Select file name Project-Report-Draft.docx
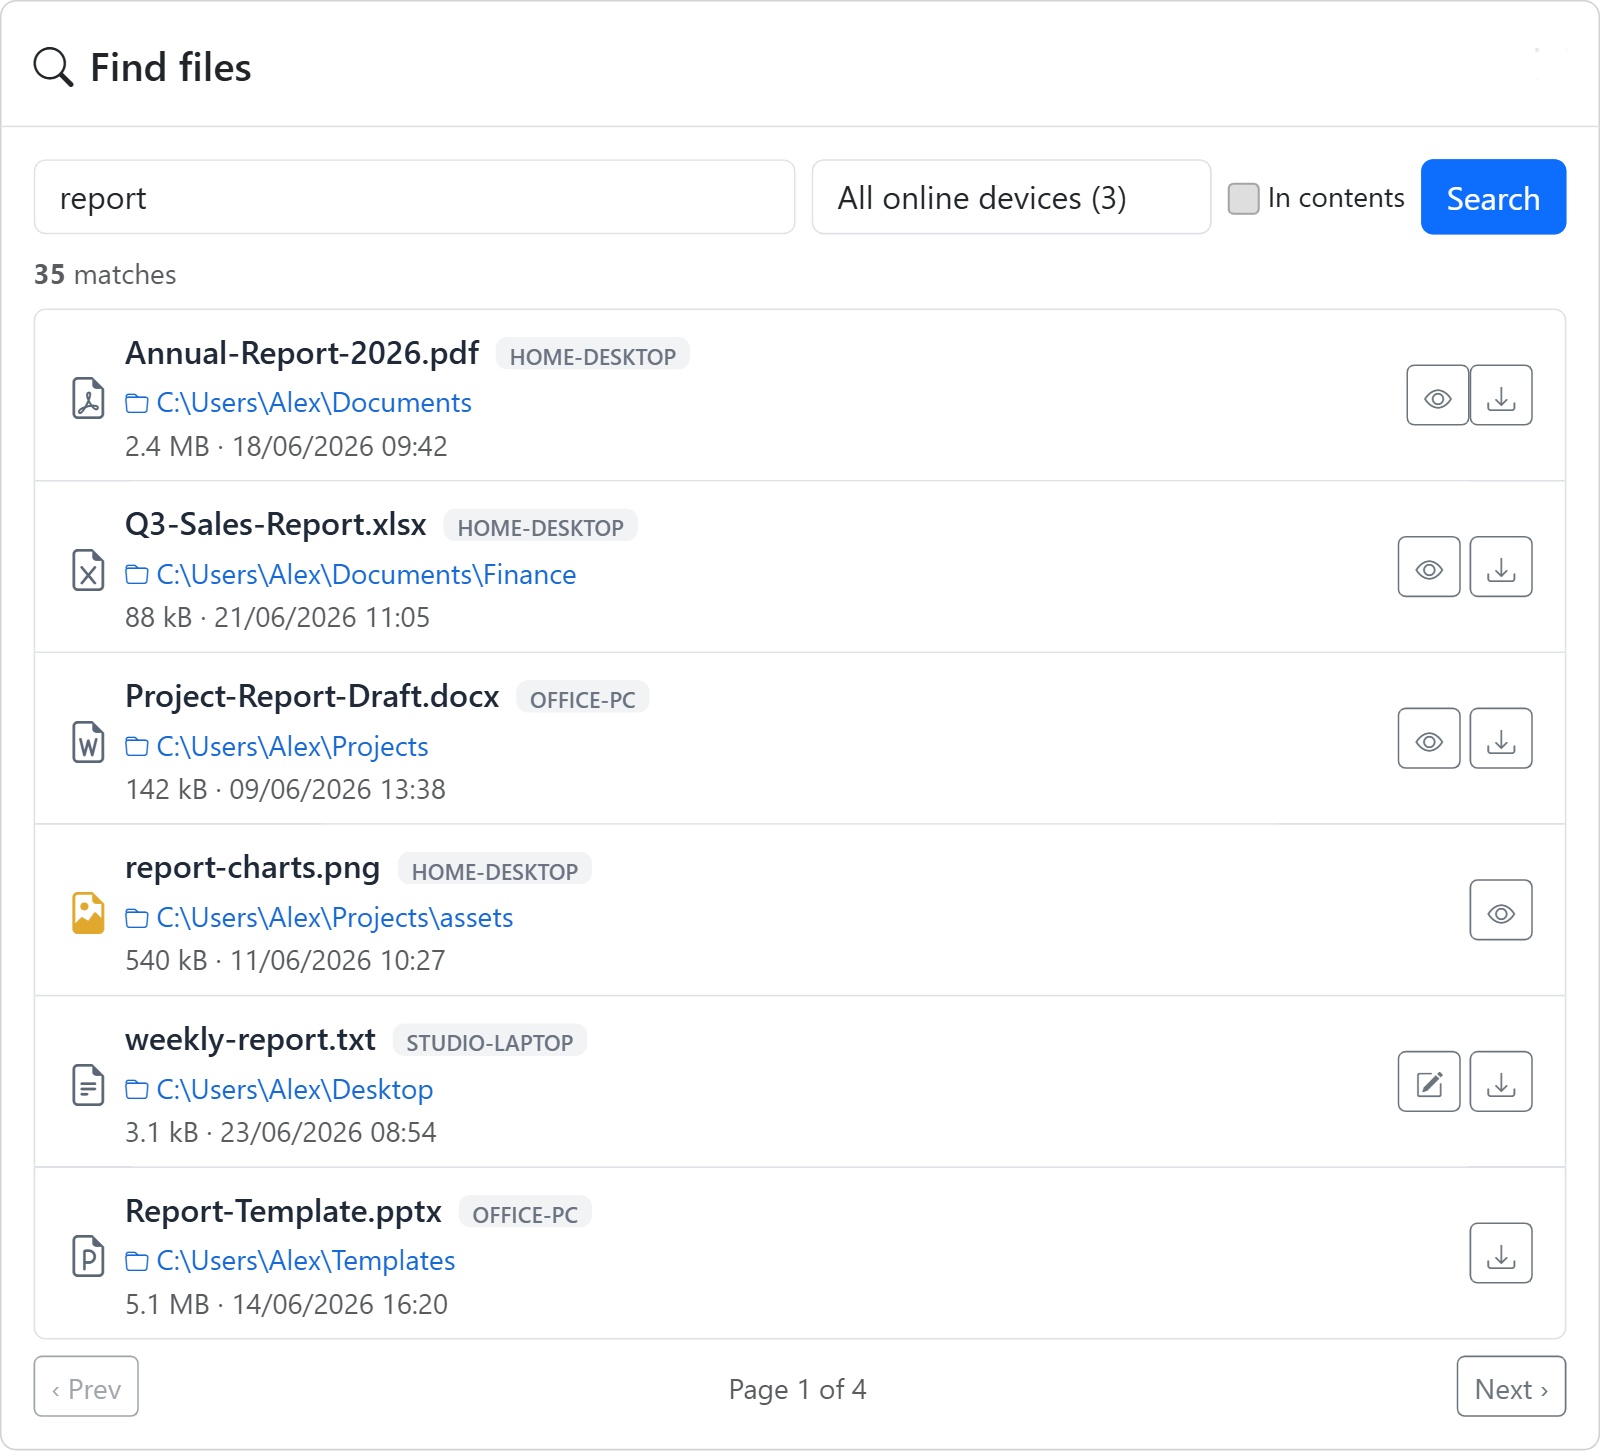This screenshot has width=1600, height=1452. (x=312, y=696)
